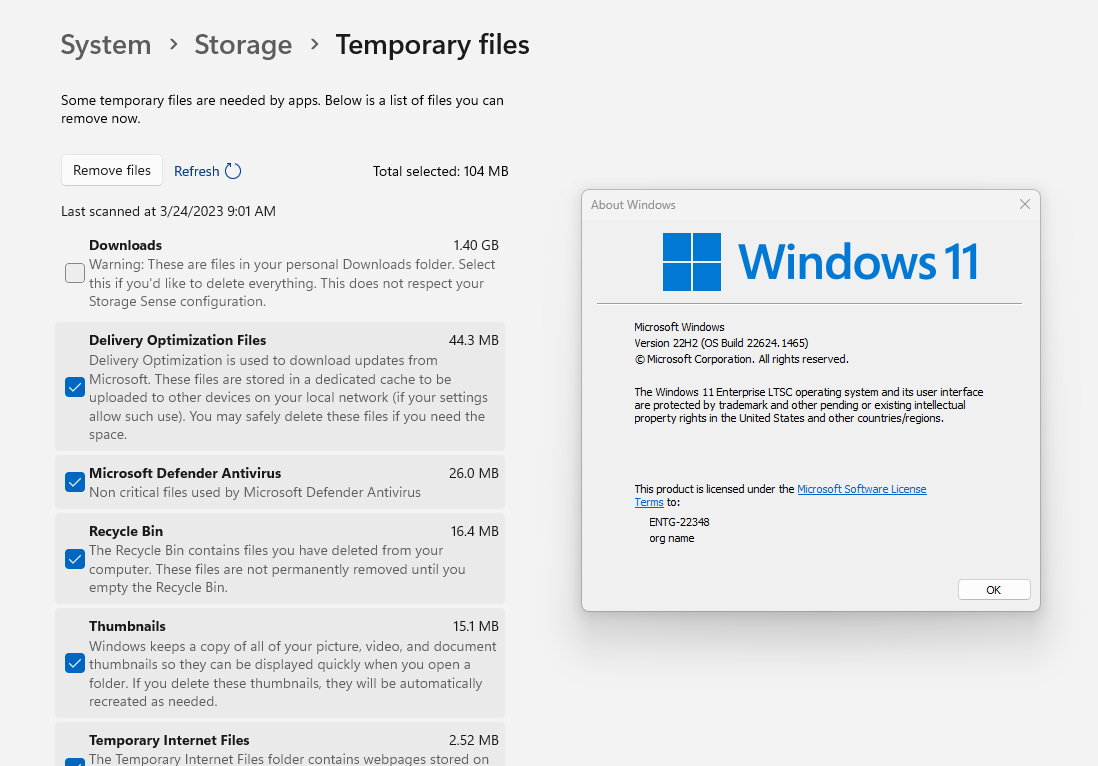Open the Microsoft Software License Terms link

[780, 496]
